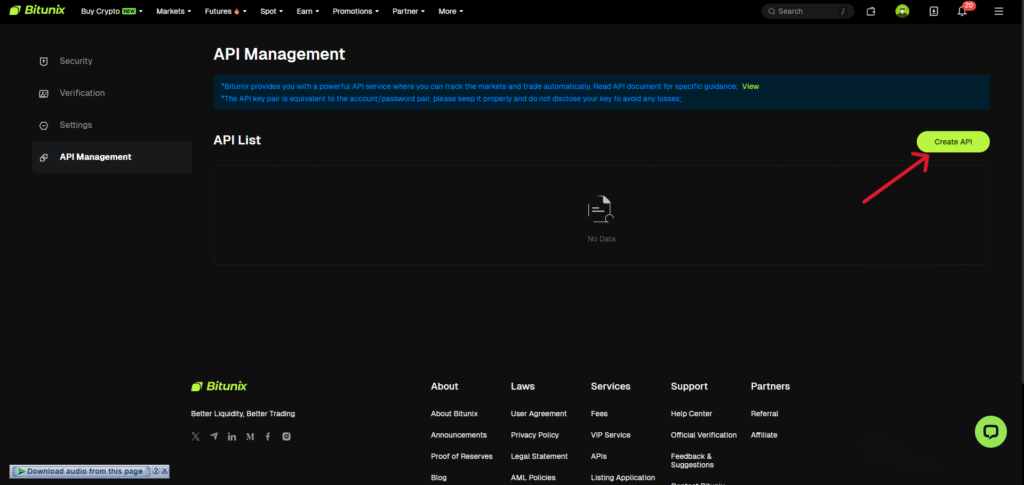Follow the View API document link
The image size is (1024, 485).
tap(750, 87)
